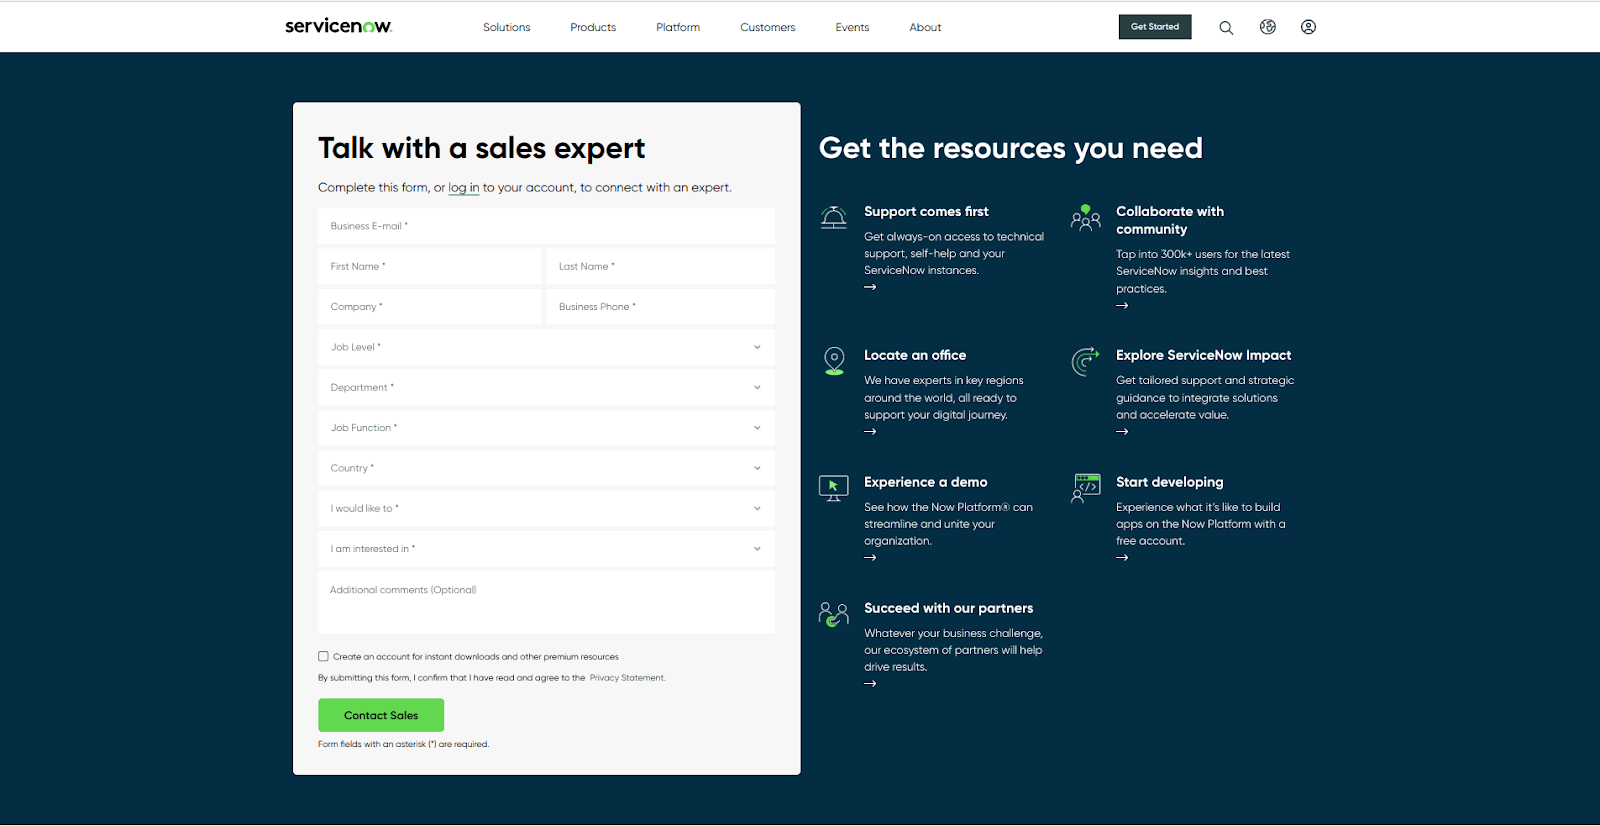
Task: Open the Customers menu
Action: point(768,27)
